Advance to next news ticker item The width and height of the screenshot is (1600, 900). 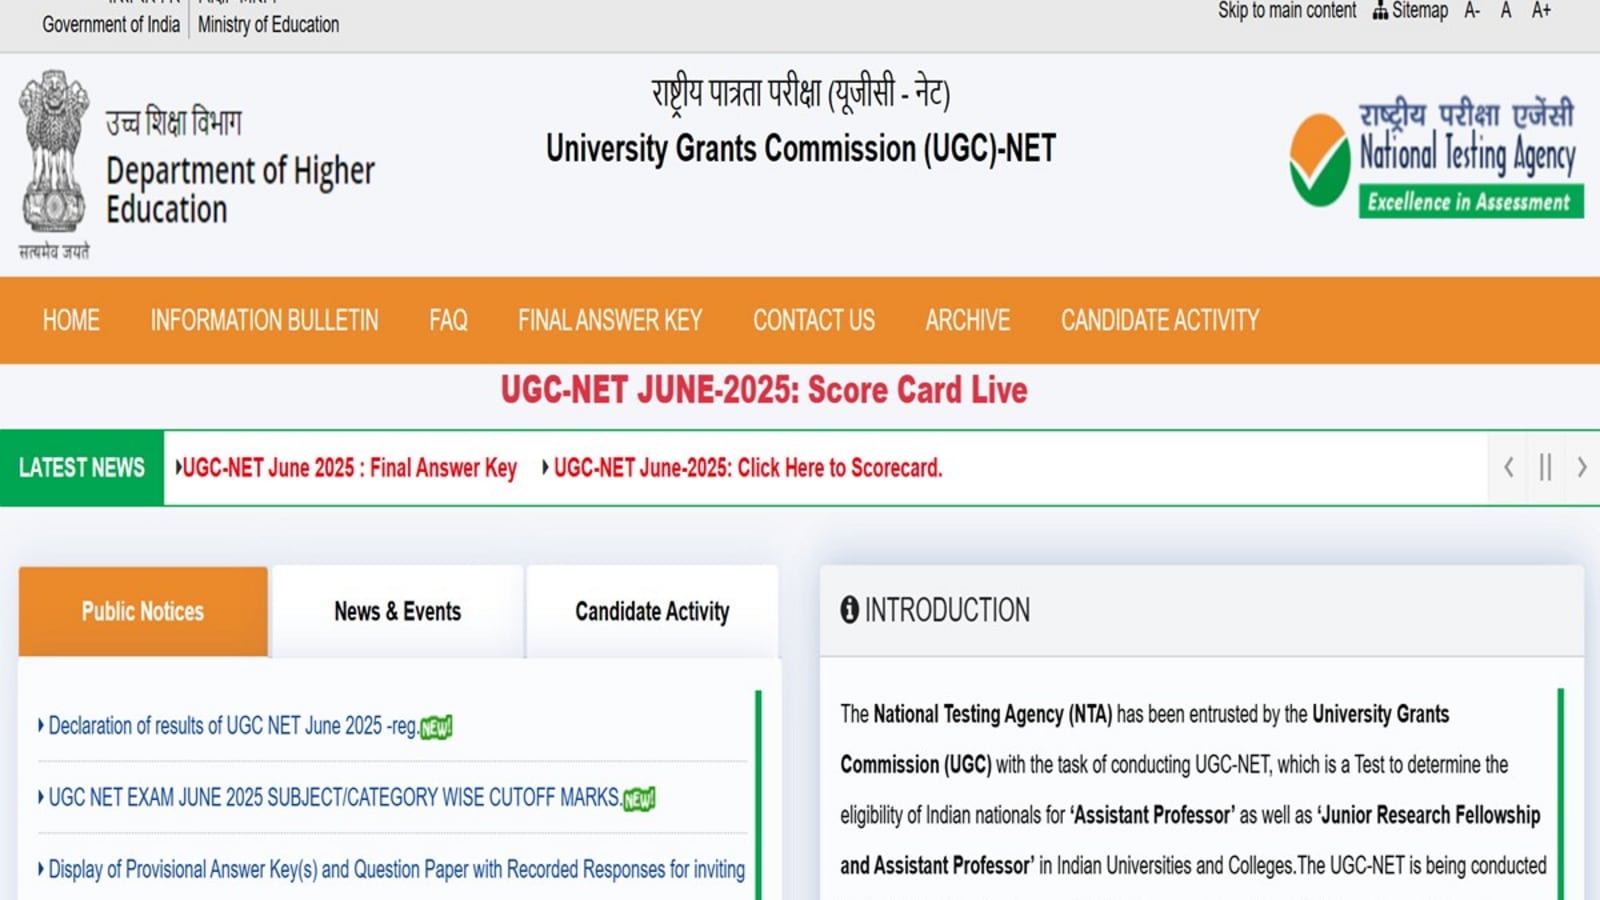click(1581, 467)
